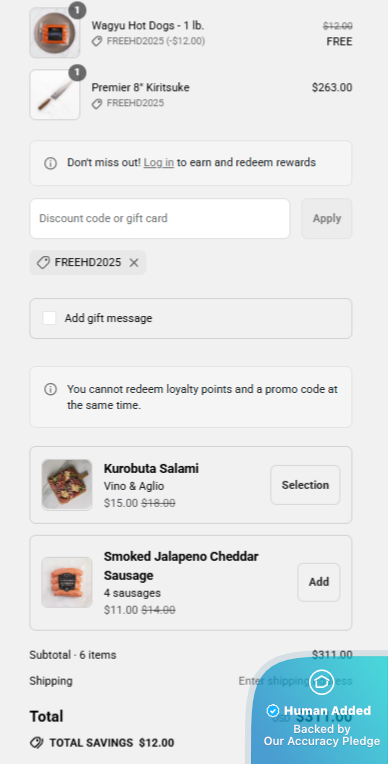Screen dimensions: 388x764
Task: Click tag icon under Wagyu Hot Dogs
Action: click(97, 41)
